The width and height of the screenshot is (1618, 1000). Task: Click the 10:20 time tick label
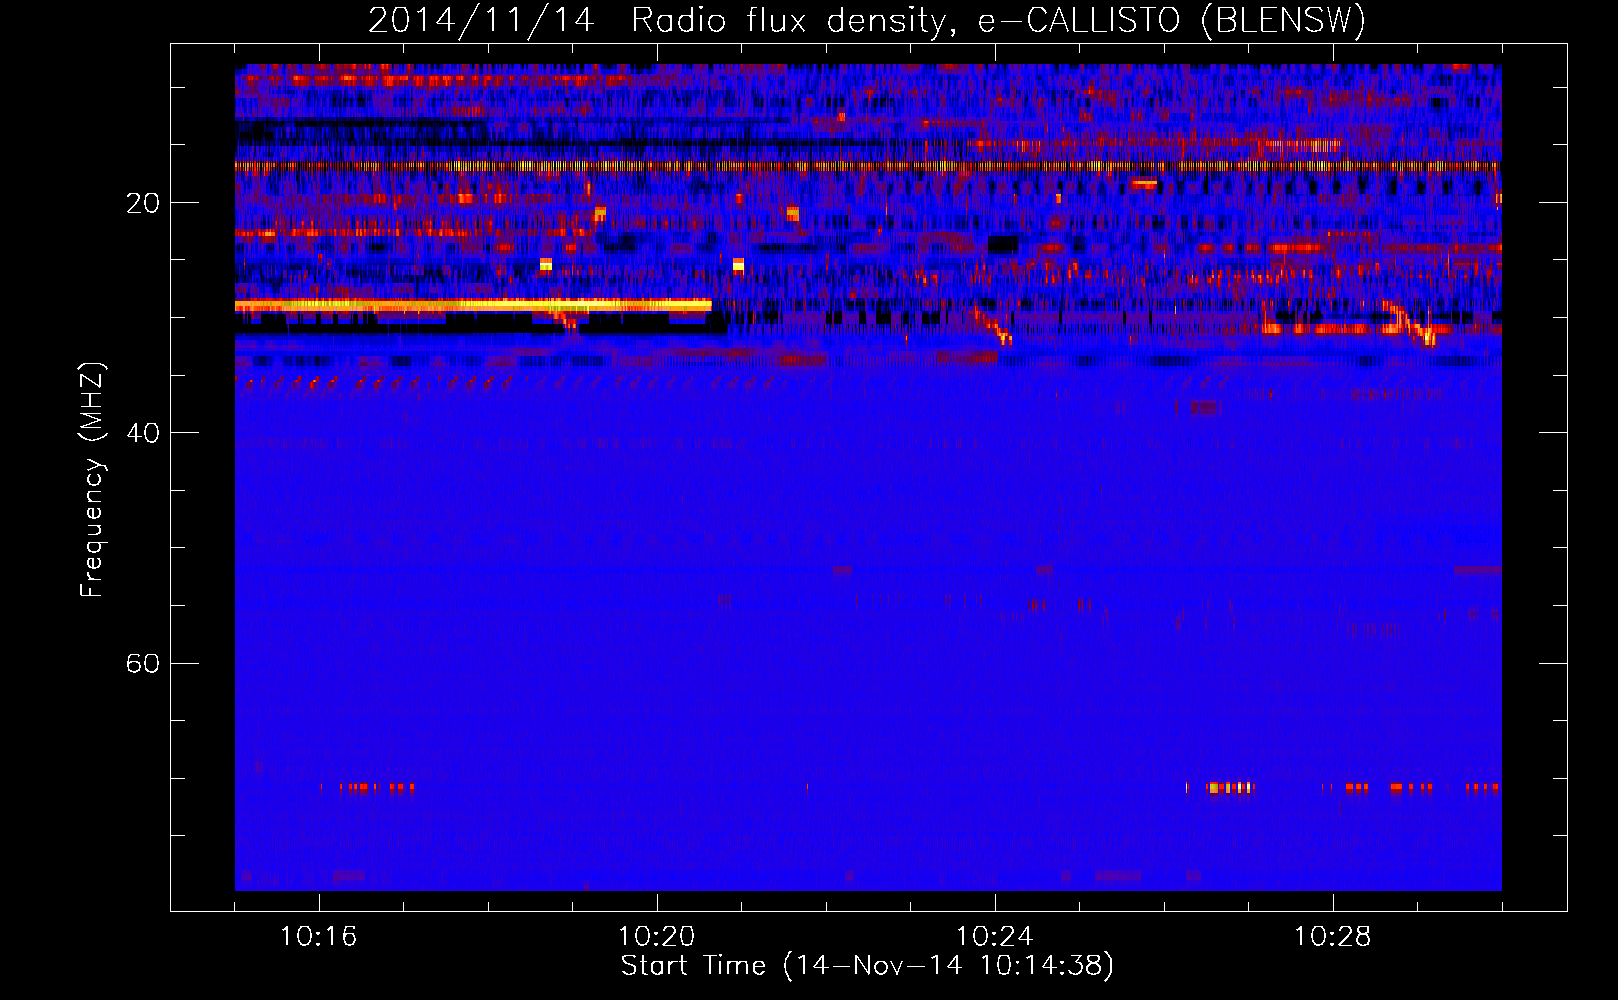pyautogui.click(x=656, y=937)
